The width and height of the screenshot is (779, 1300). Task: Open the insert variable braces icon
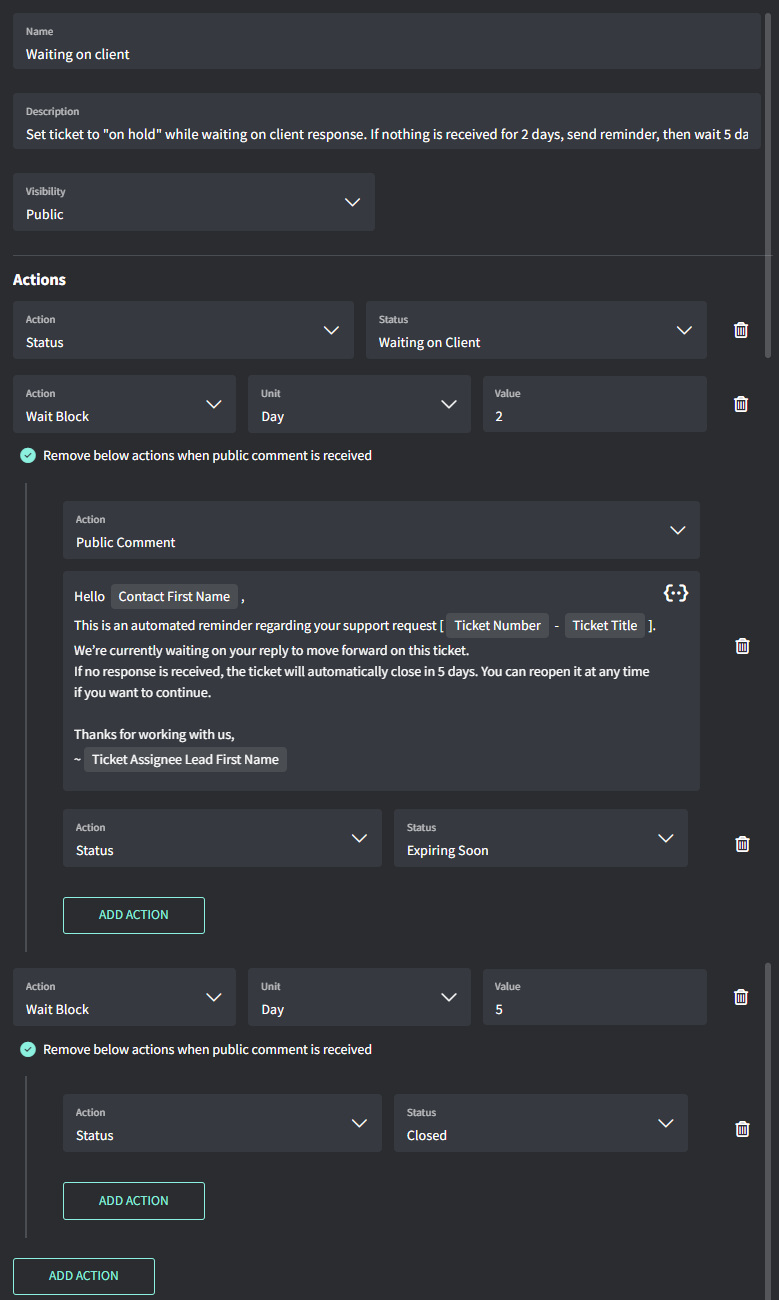click(676, 593)
